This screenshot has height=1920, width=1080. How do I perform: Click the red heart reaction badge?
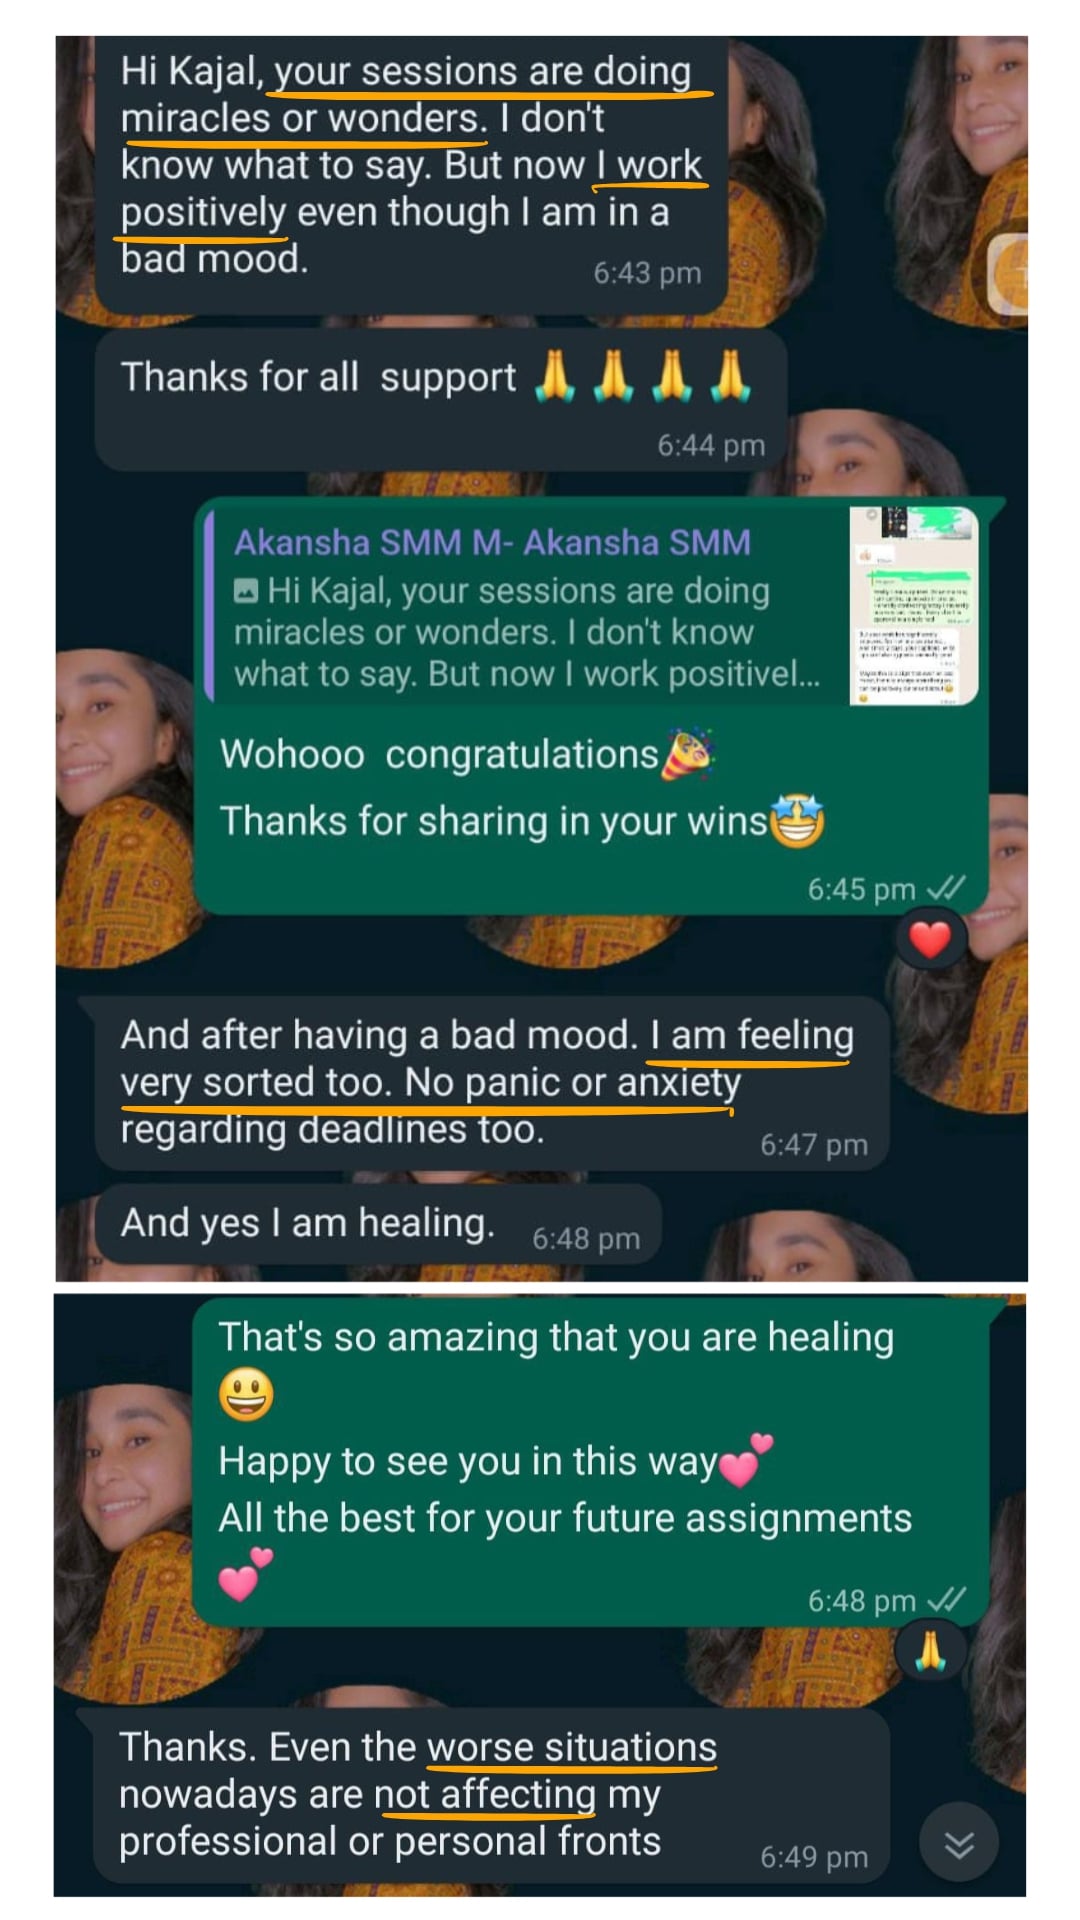(x=930, y=939)
